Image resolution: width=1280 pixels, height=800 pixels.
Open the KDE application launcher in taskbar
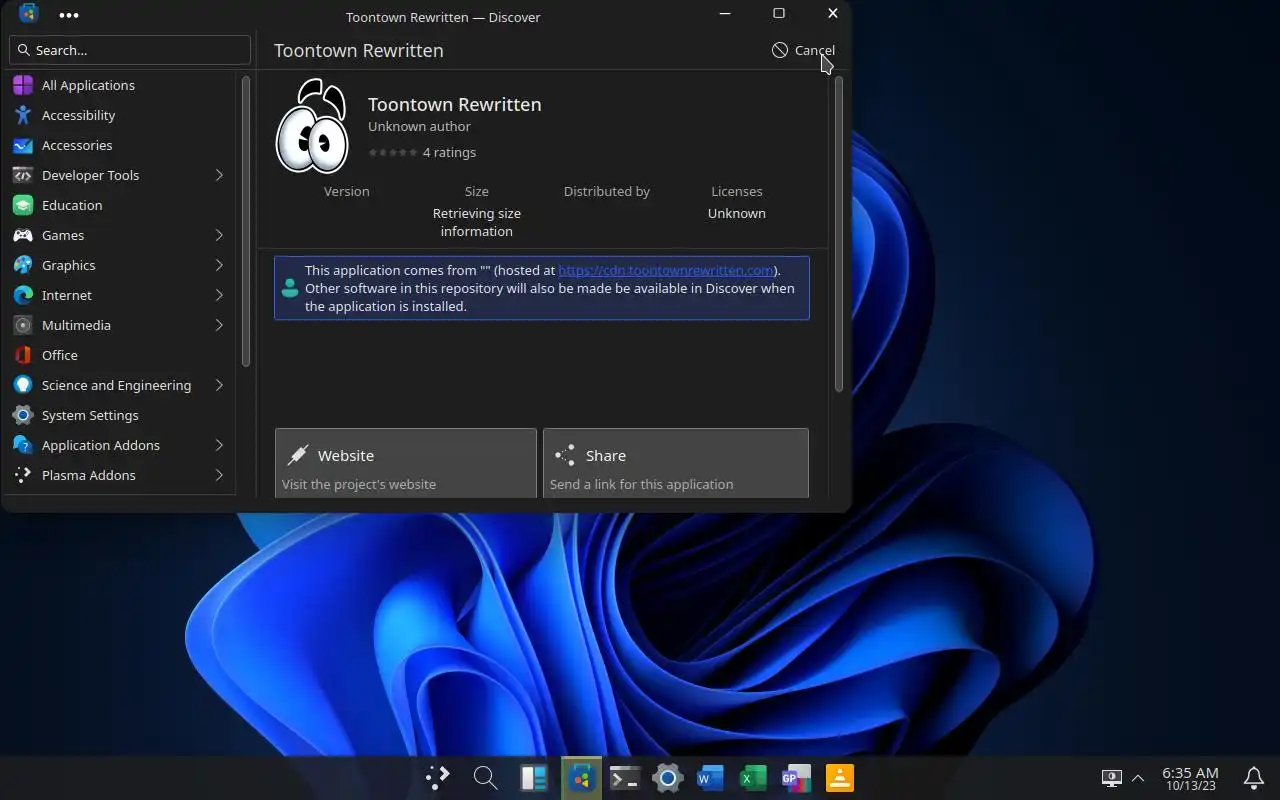tap(437, 778)
